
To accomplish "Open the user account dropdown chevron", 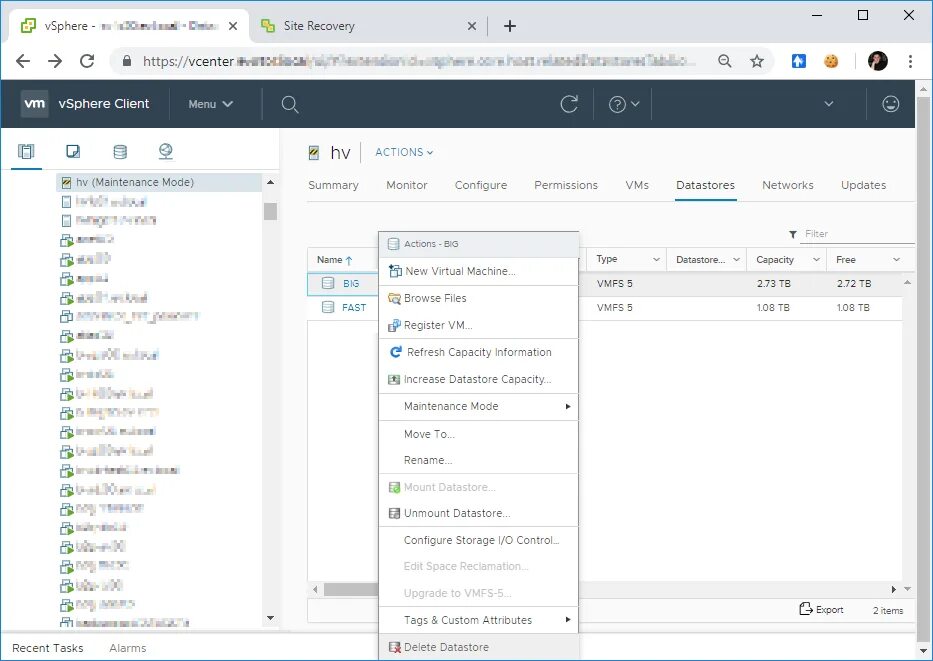I will point(828,104).
